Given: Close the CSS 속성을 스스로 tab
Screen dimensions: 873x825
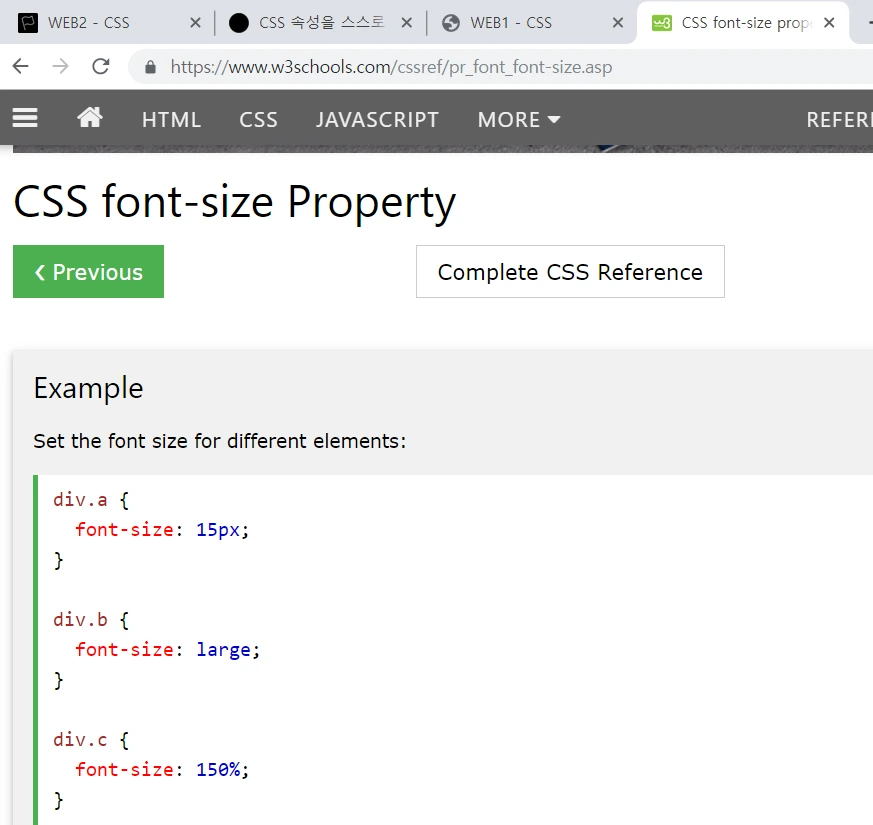Looking at the screenshot, I should click(406, 23).
